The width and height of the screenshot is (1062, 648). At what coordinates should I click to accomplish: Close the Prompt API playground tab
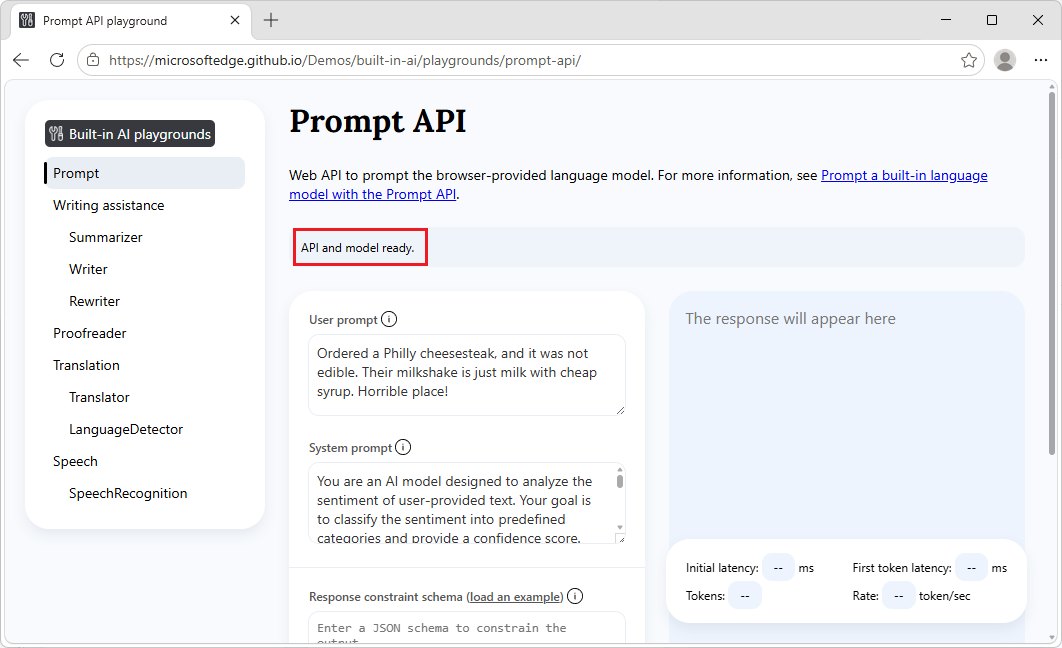coord(235,20)
